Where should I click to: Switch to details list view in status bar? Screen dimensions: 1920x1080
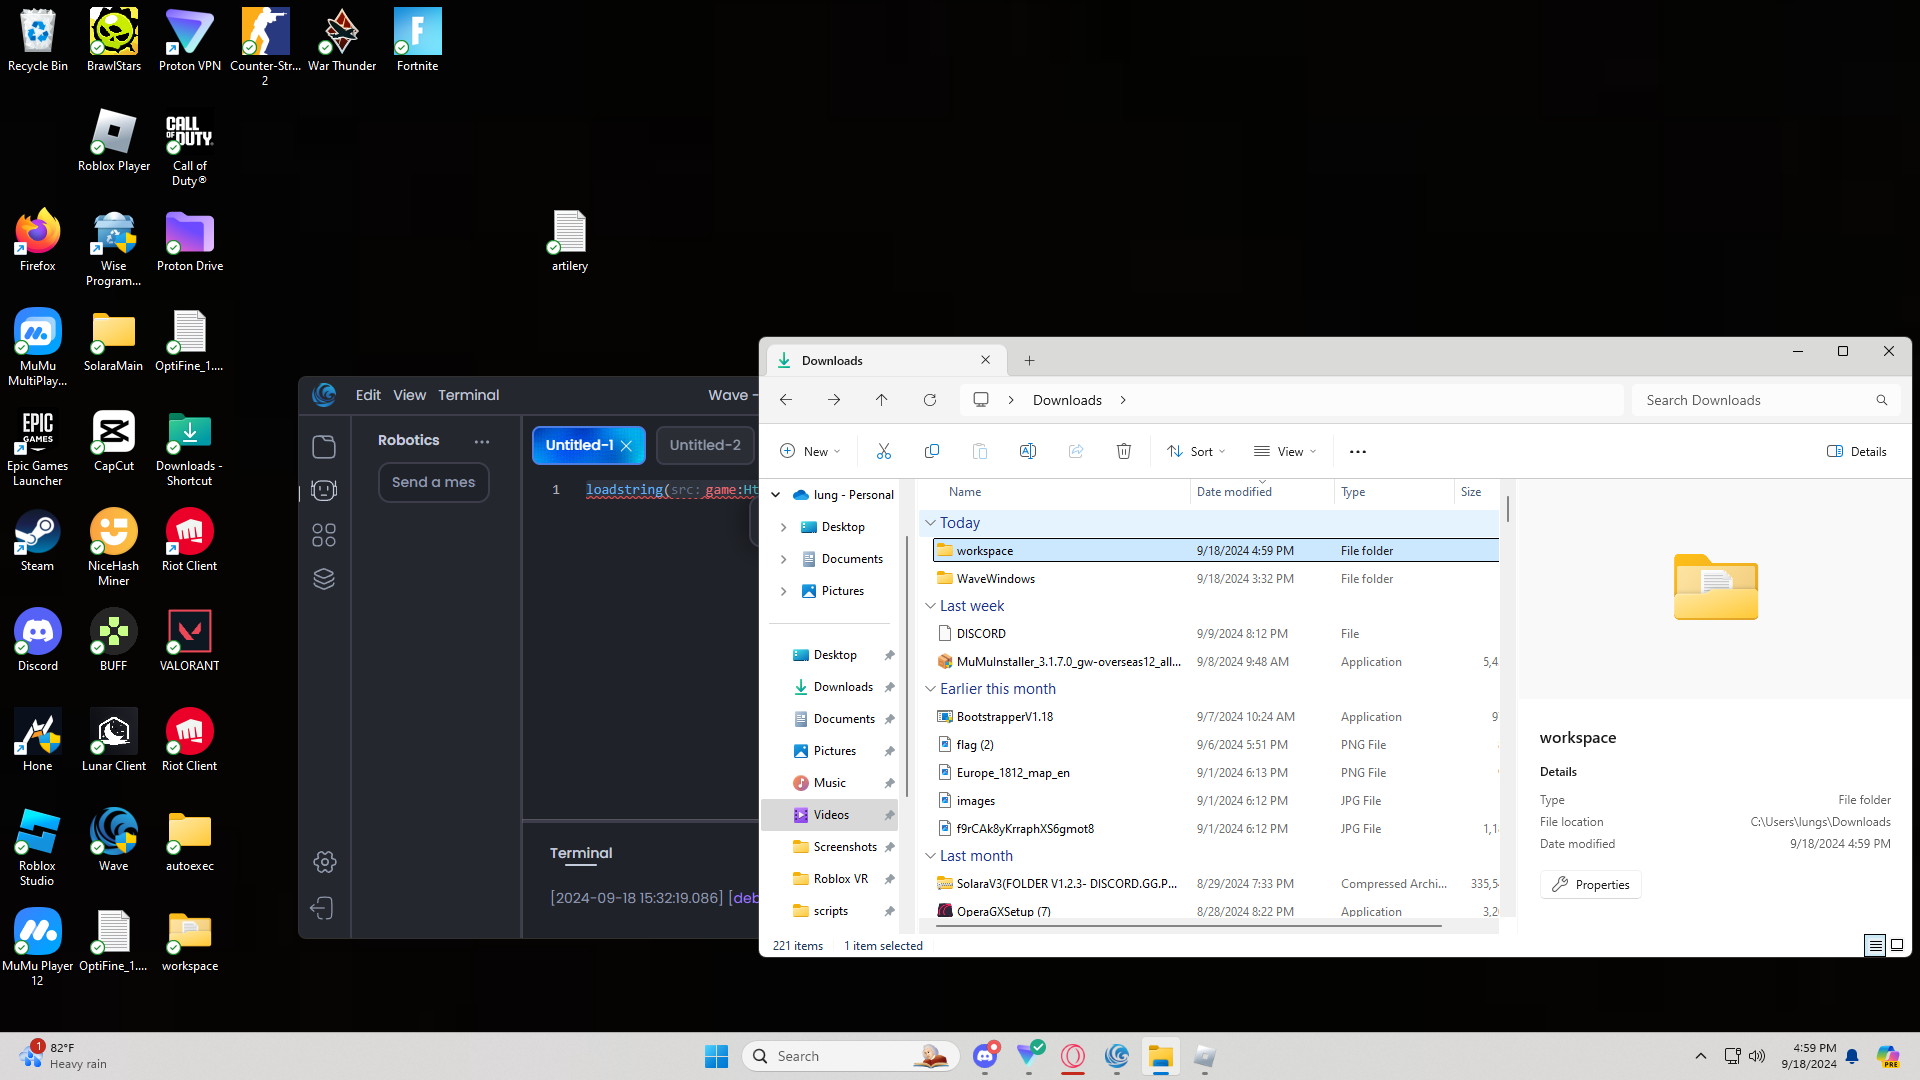pos(1875,945)
